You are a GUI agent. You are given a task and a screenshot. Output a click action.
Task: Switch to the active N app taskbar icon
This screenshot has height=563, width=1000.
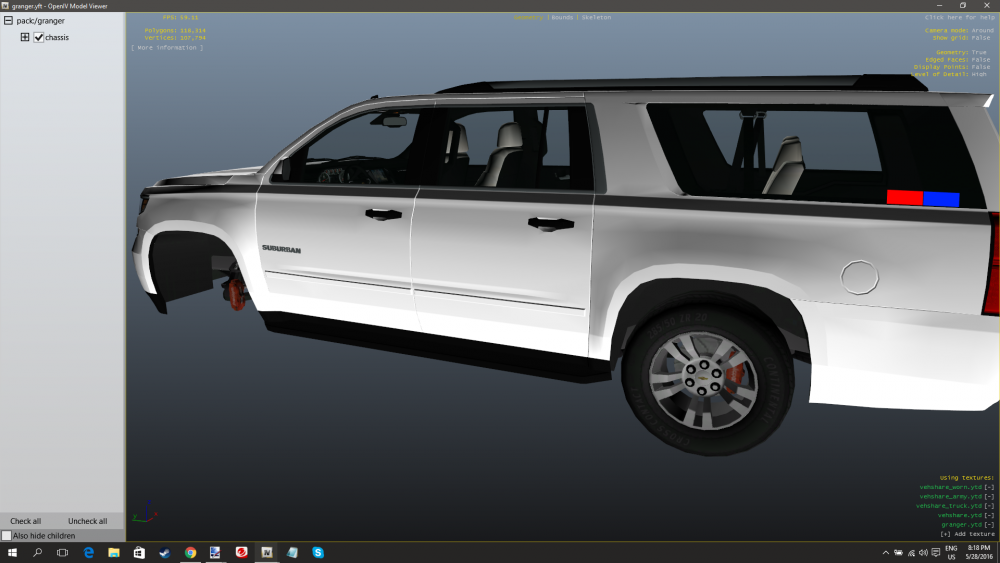click(x=267, y=553)
